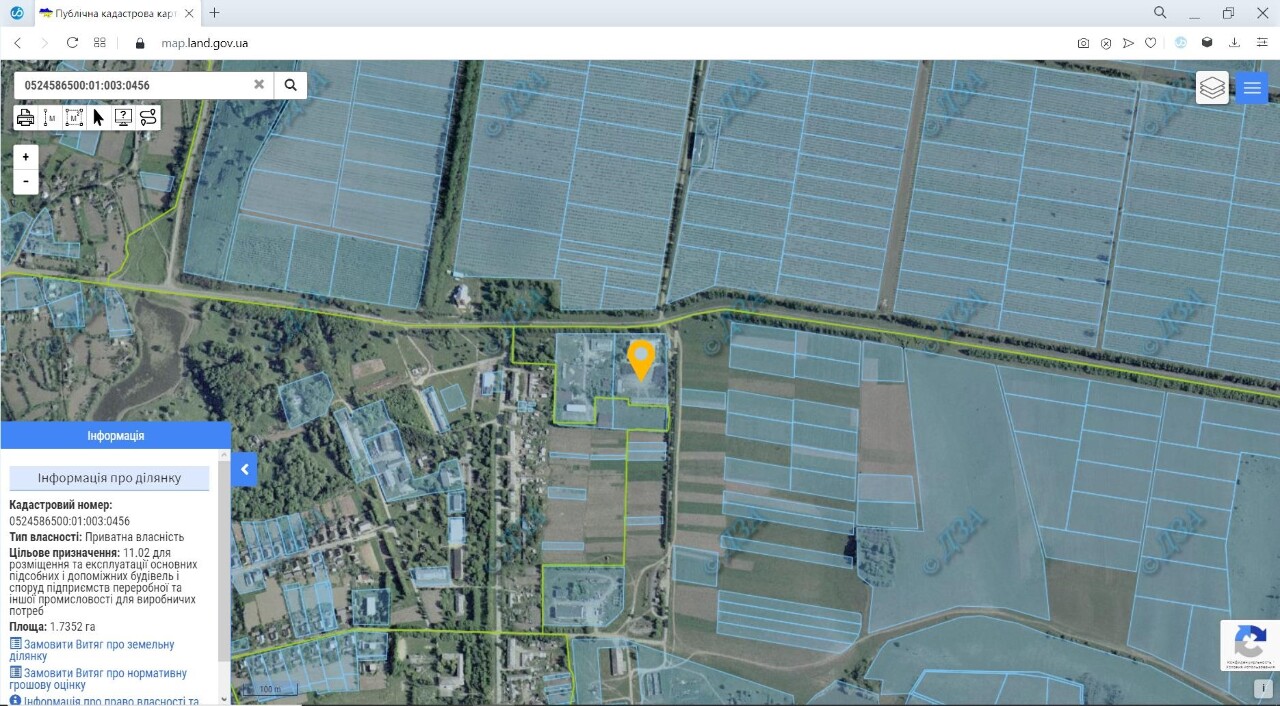The width and height of the screenshot is (1280, 706).
Task: Zoom in the map with plus
Action: 26,157
